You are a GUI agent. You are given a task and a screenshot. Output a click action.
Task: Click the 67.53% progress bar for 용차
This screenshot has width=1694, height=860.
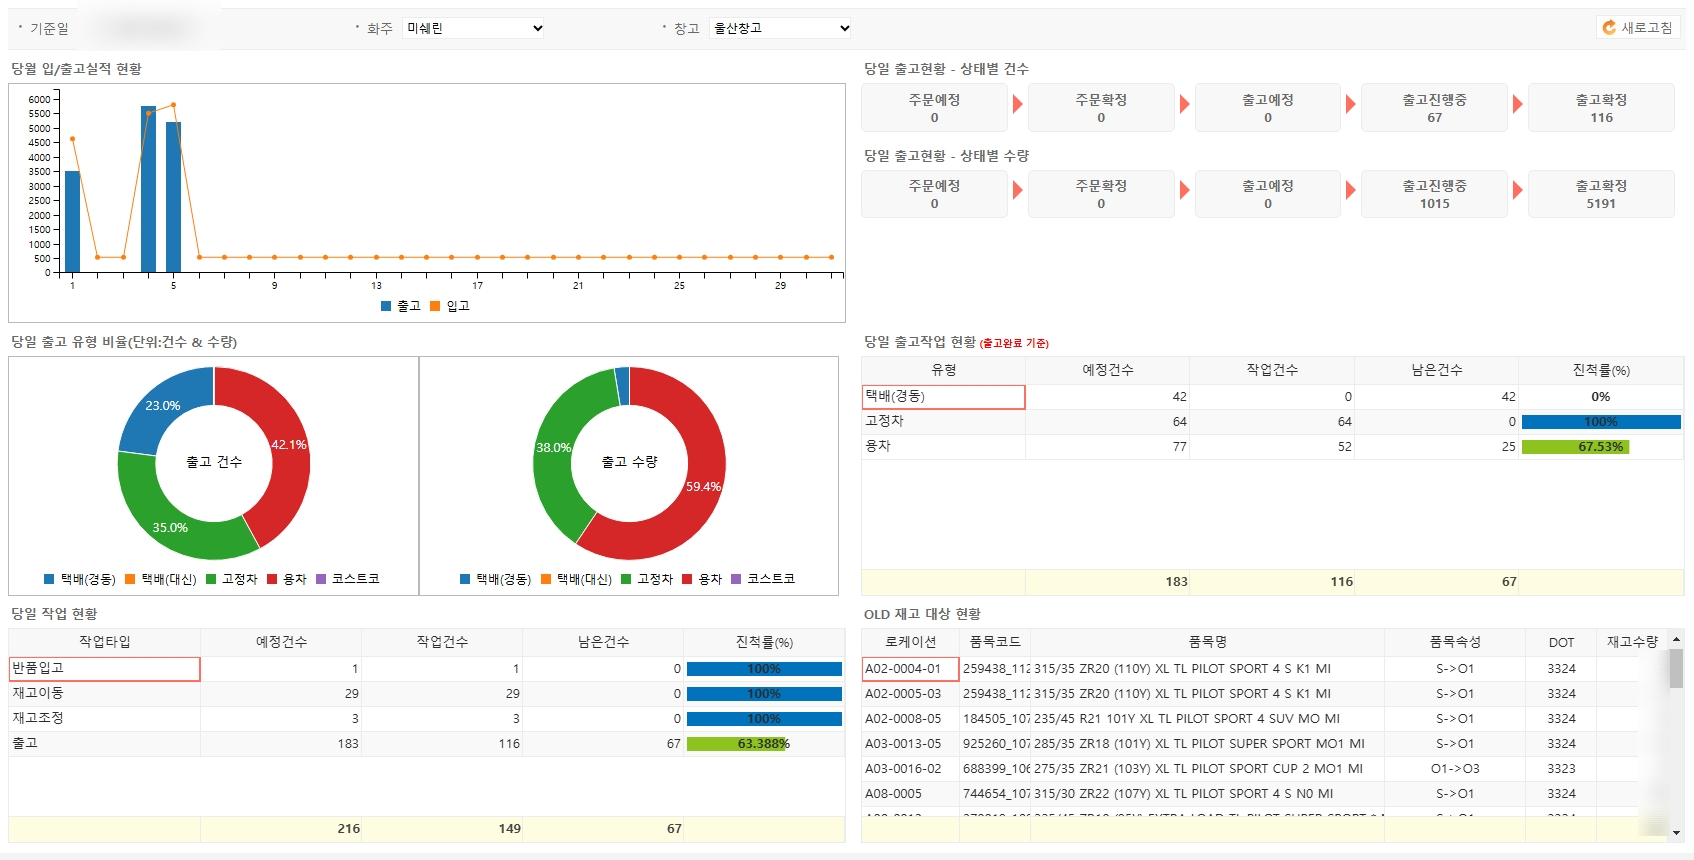point(1575,447)
